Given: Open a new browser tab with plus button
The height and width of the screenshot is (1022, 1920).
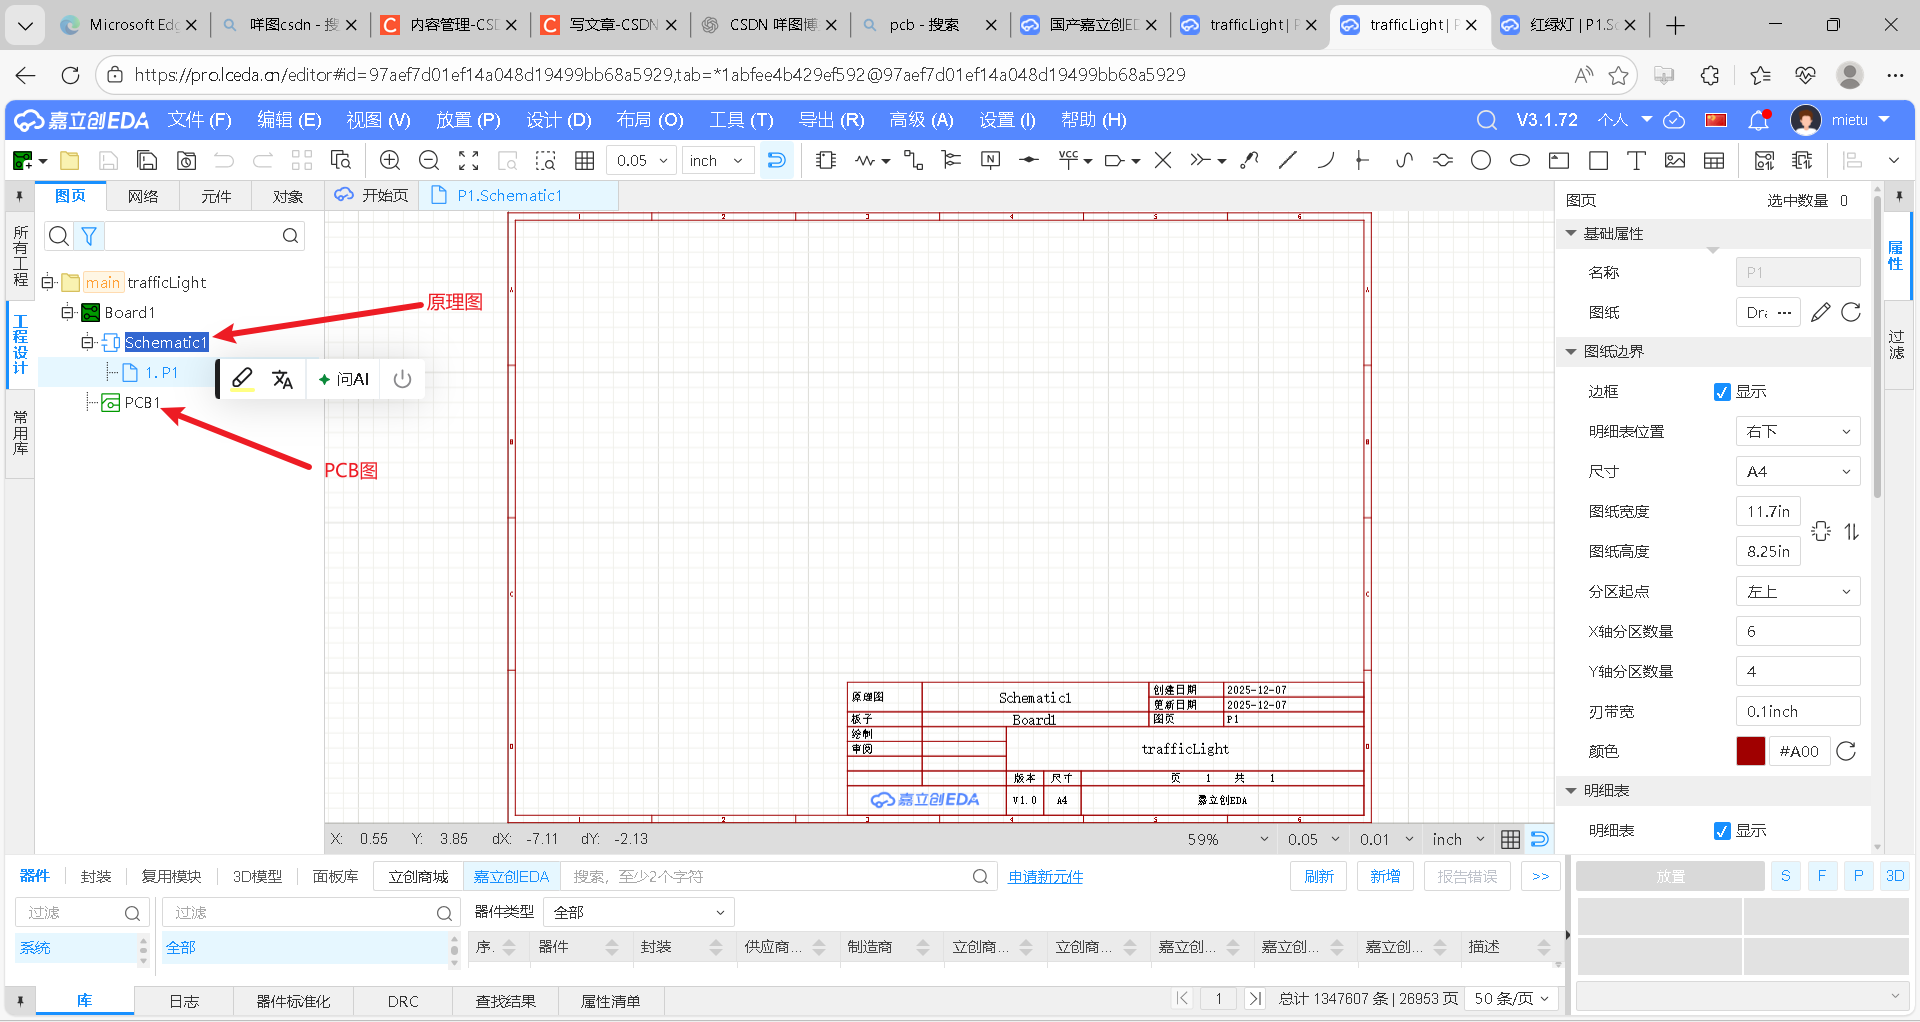Looking at the screenshot, I should 1676,25.
